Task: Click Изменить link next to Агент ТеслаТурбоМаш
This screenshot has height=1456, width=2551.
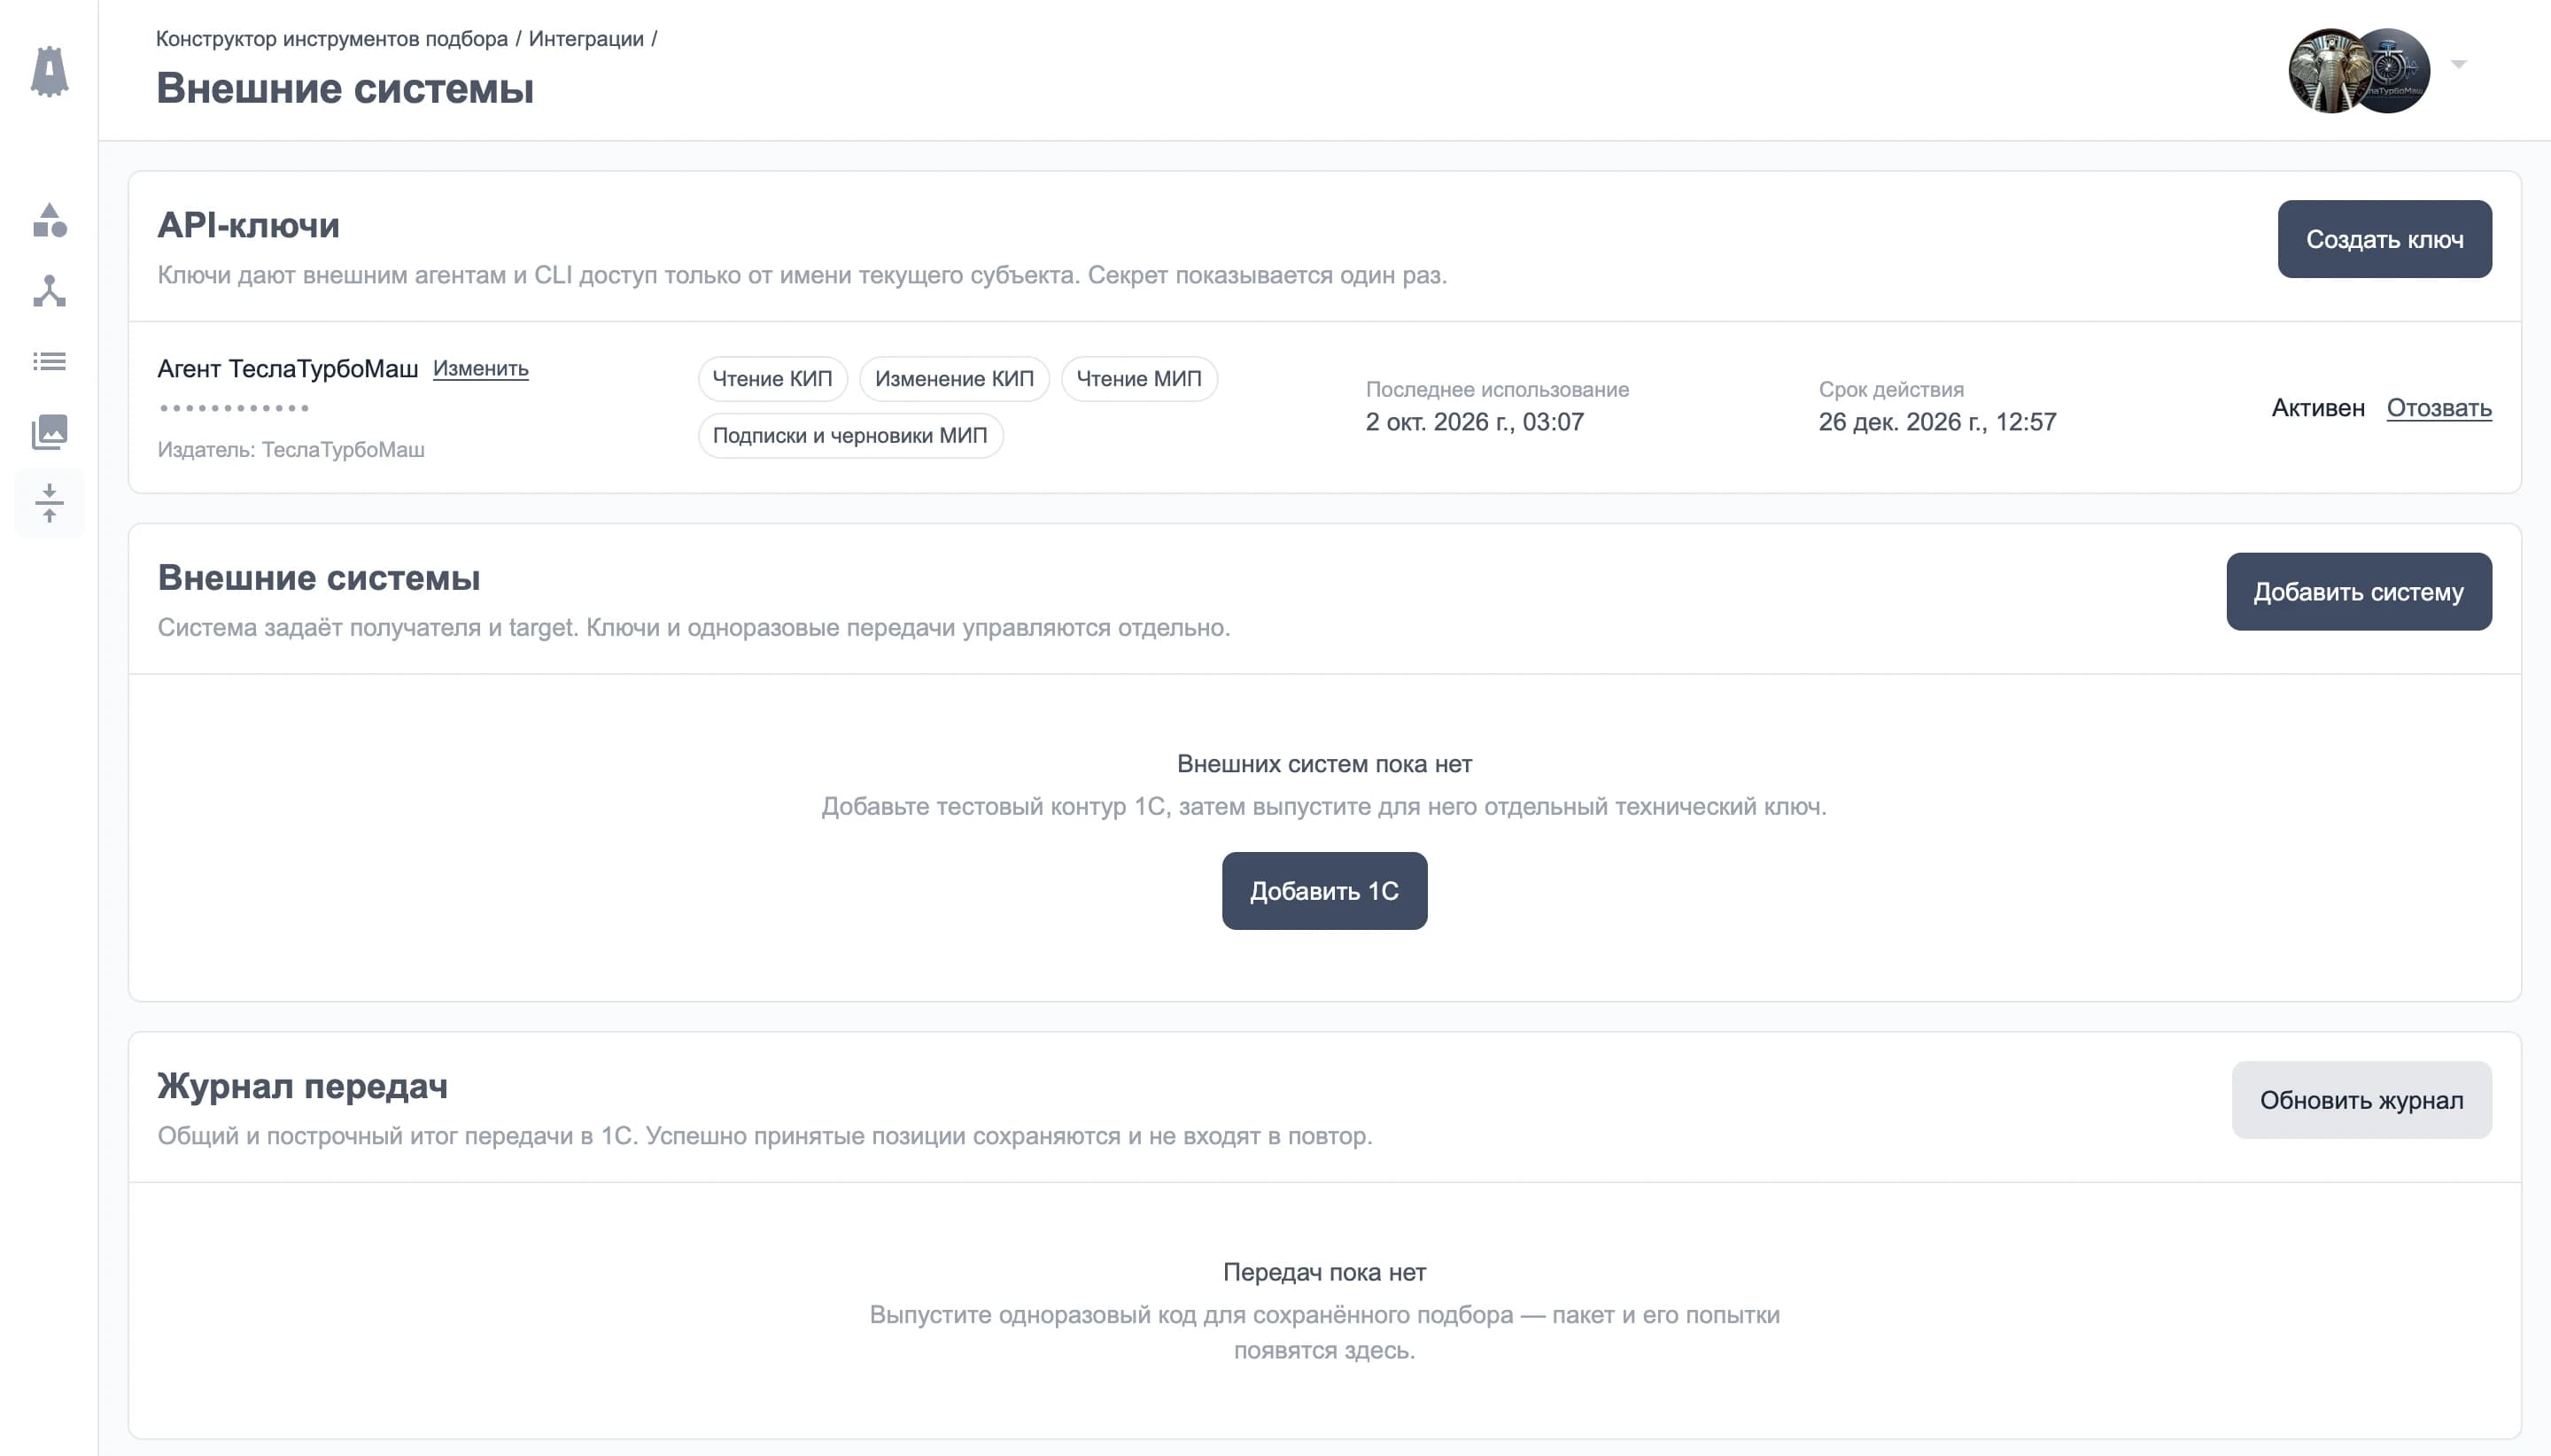Action: [480, 368]
